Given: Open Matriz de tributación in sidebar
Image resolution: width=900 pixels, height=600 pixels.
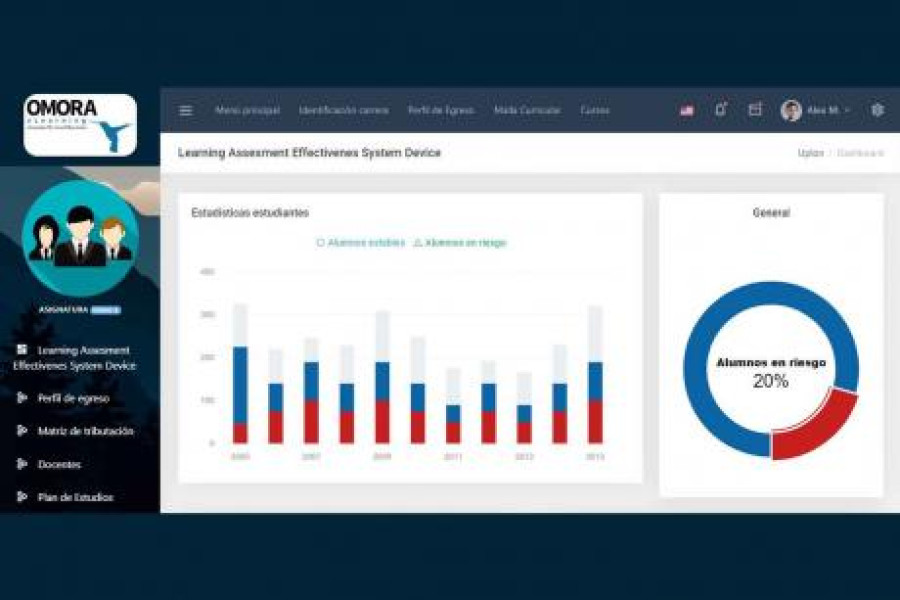Looking at the screenshot, I should click(x=85, y=431).
